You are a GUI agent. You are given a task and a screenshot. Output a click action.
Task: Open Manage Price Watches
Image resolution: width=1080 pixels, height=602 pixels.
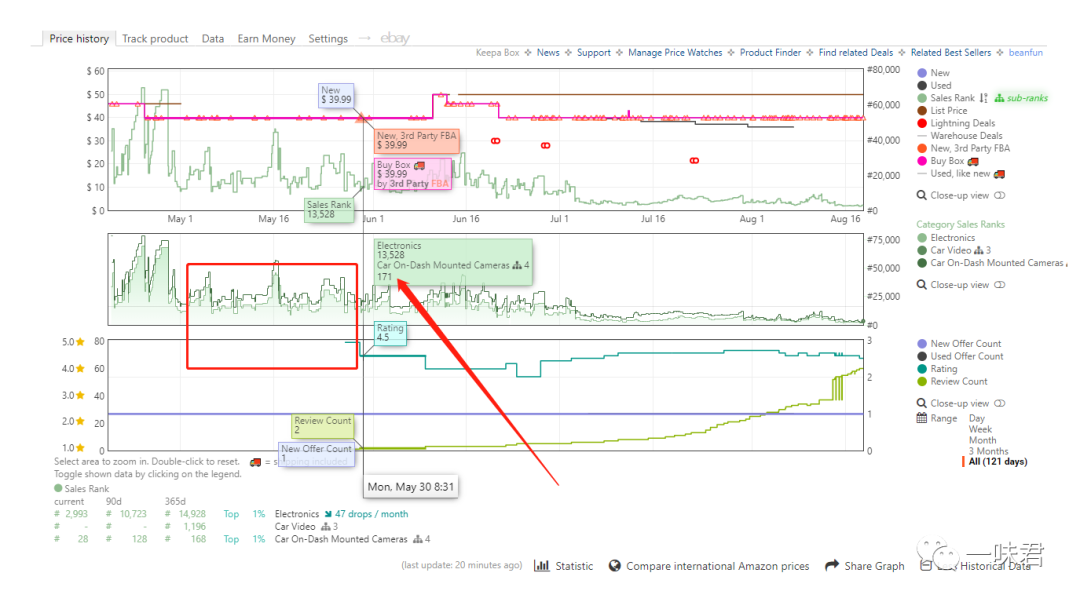pyautogui.click(x=675, y=52)
